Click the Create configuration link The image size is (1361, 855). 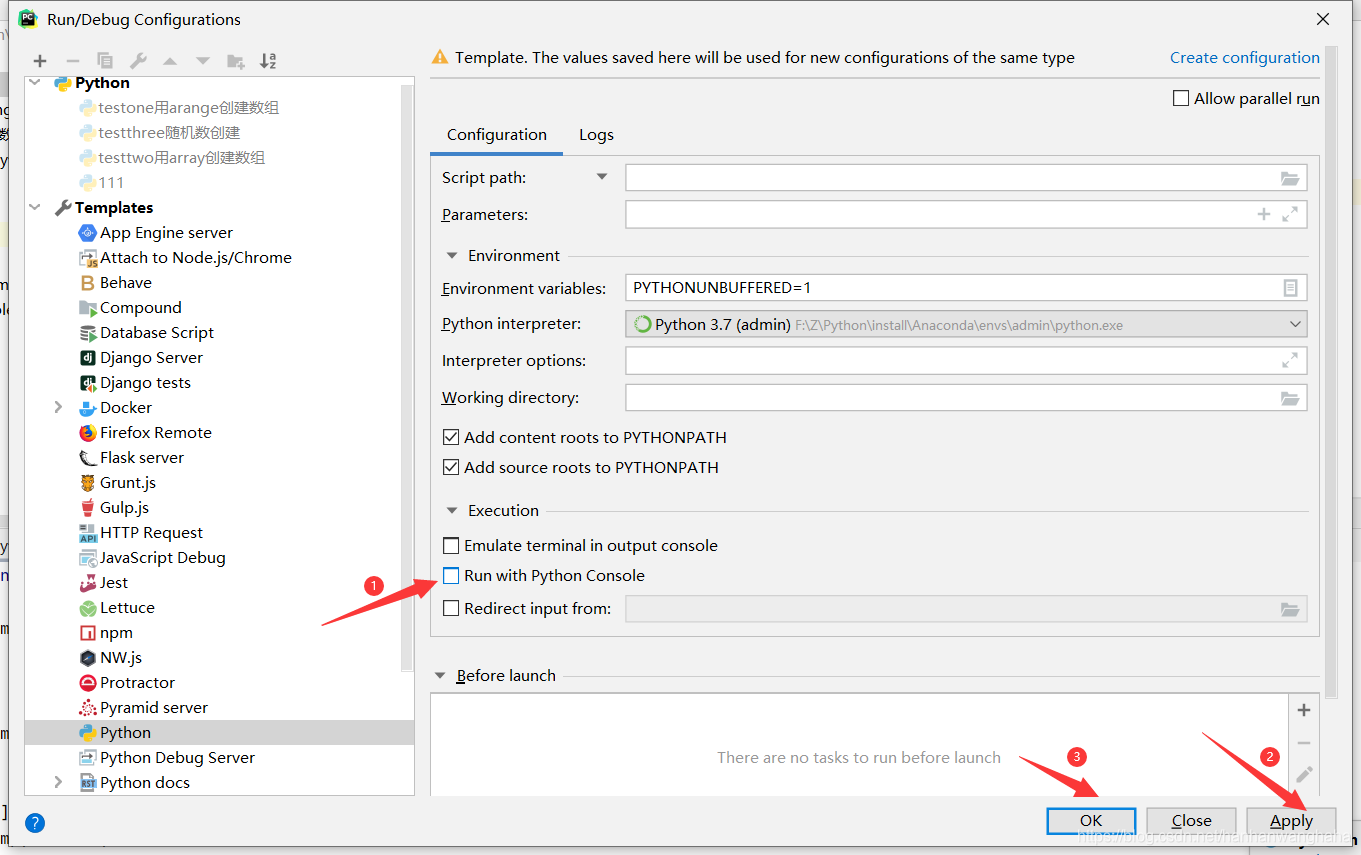coord(1245,57)
